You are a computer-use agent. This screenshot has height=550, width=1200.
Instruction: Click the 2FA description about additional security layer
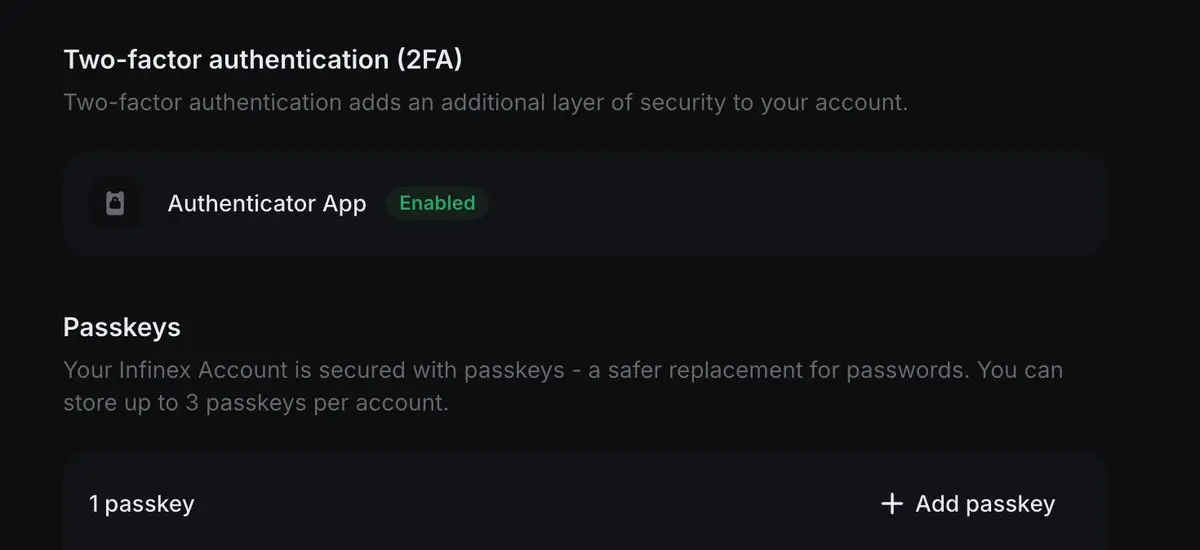(485, 103)
